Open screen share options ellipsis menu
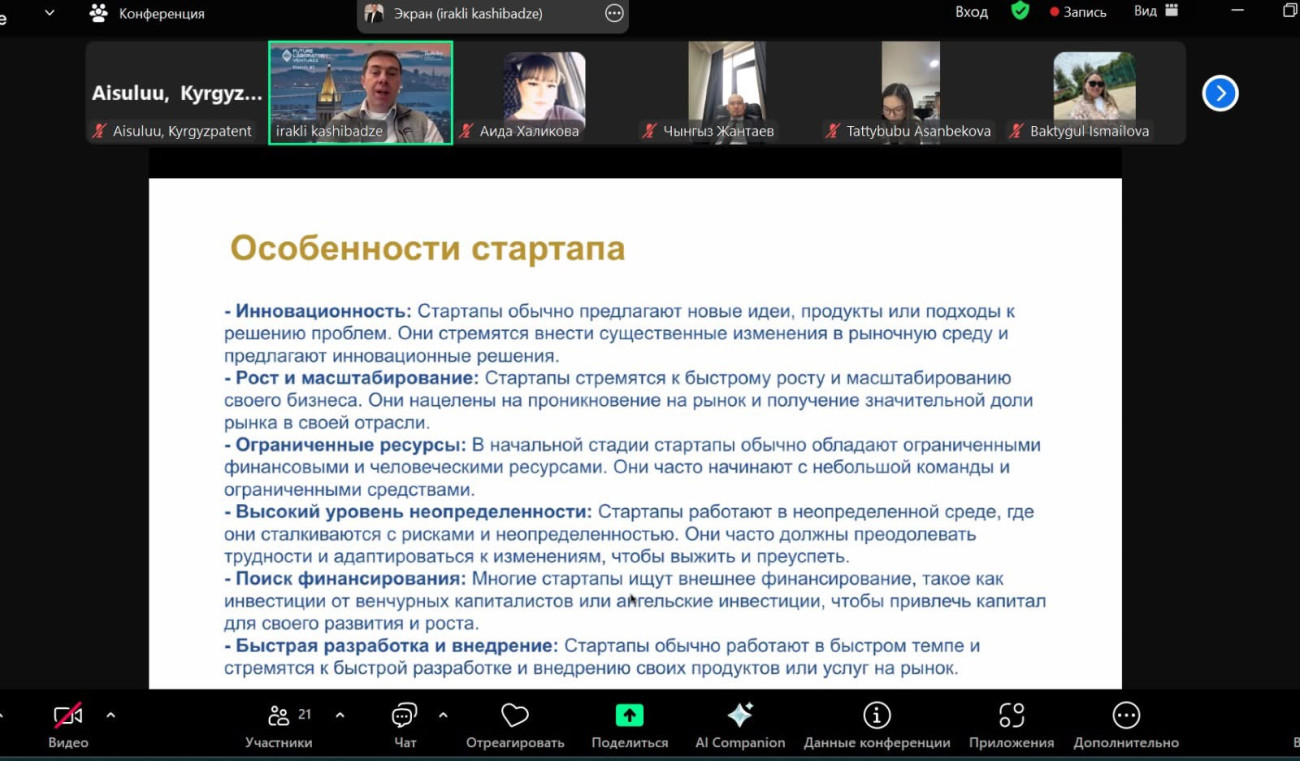1300x761 pixels. pos(614,13)
